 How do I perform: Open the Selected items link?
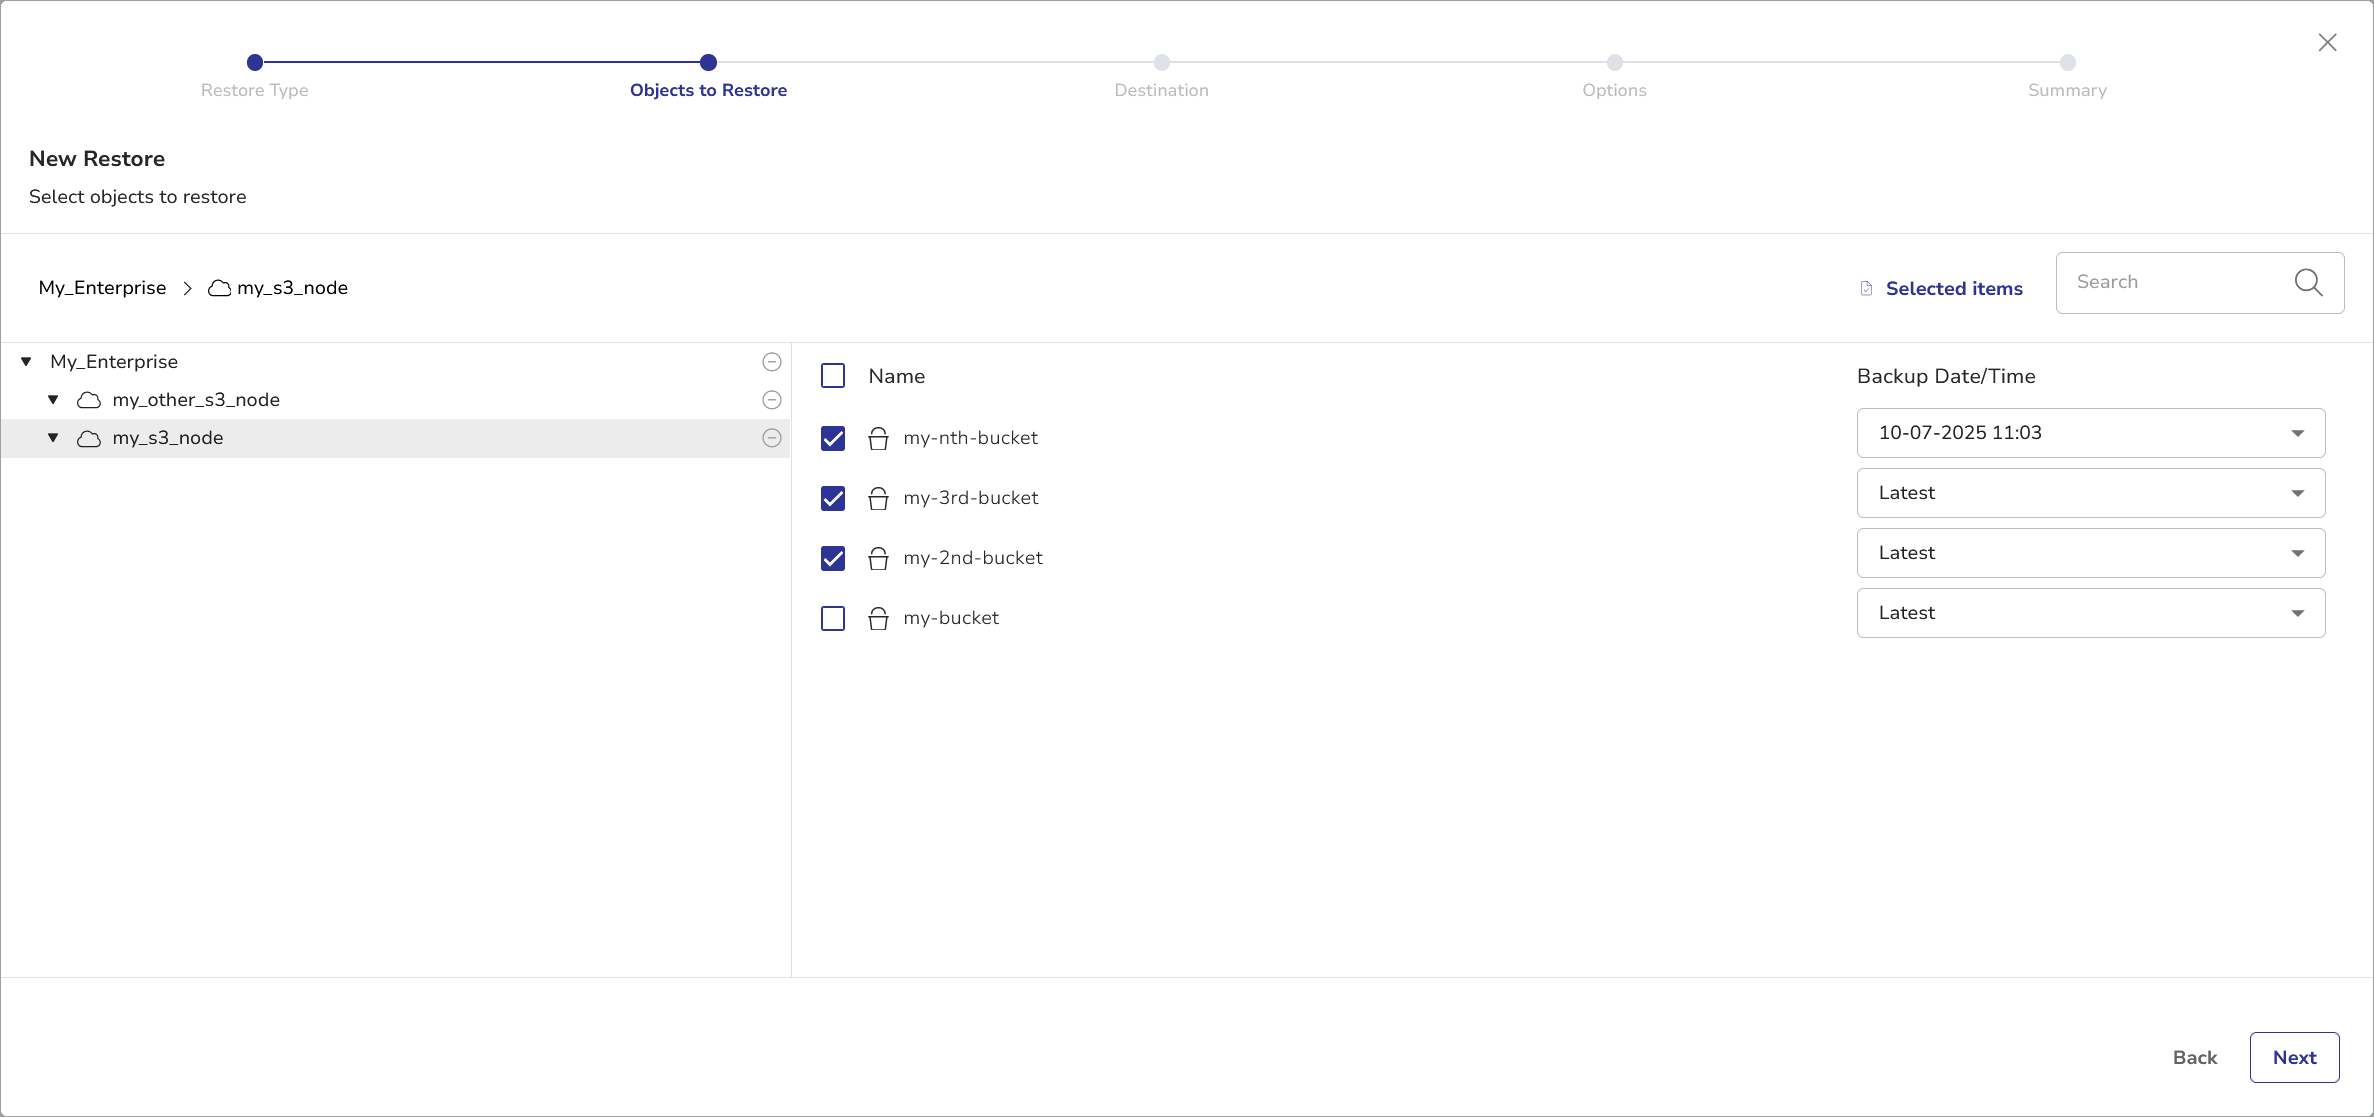coord(1954,289)
